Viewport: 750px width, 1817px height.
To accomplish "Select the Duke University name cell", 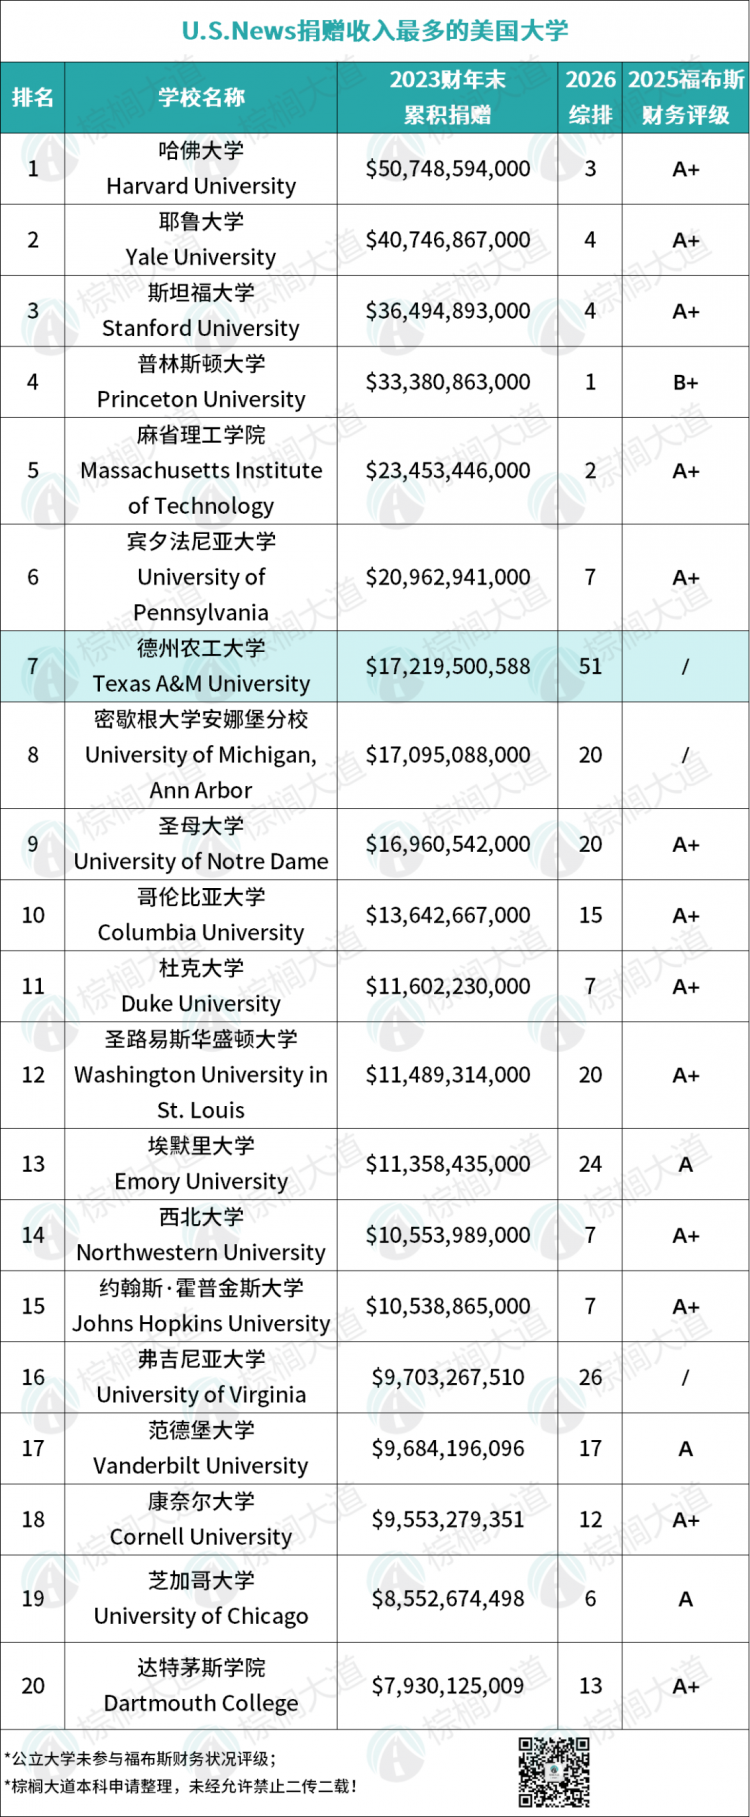I will 201,986.
